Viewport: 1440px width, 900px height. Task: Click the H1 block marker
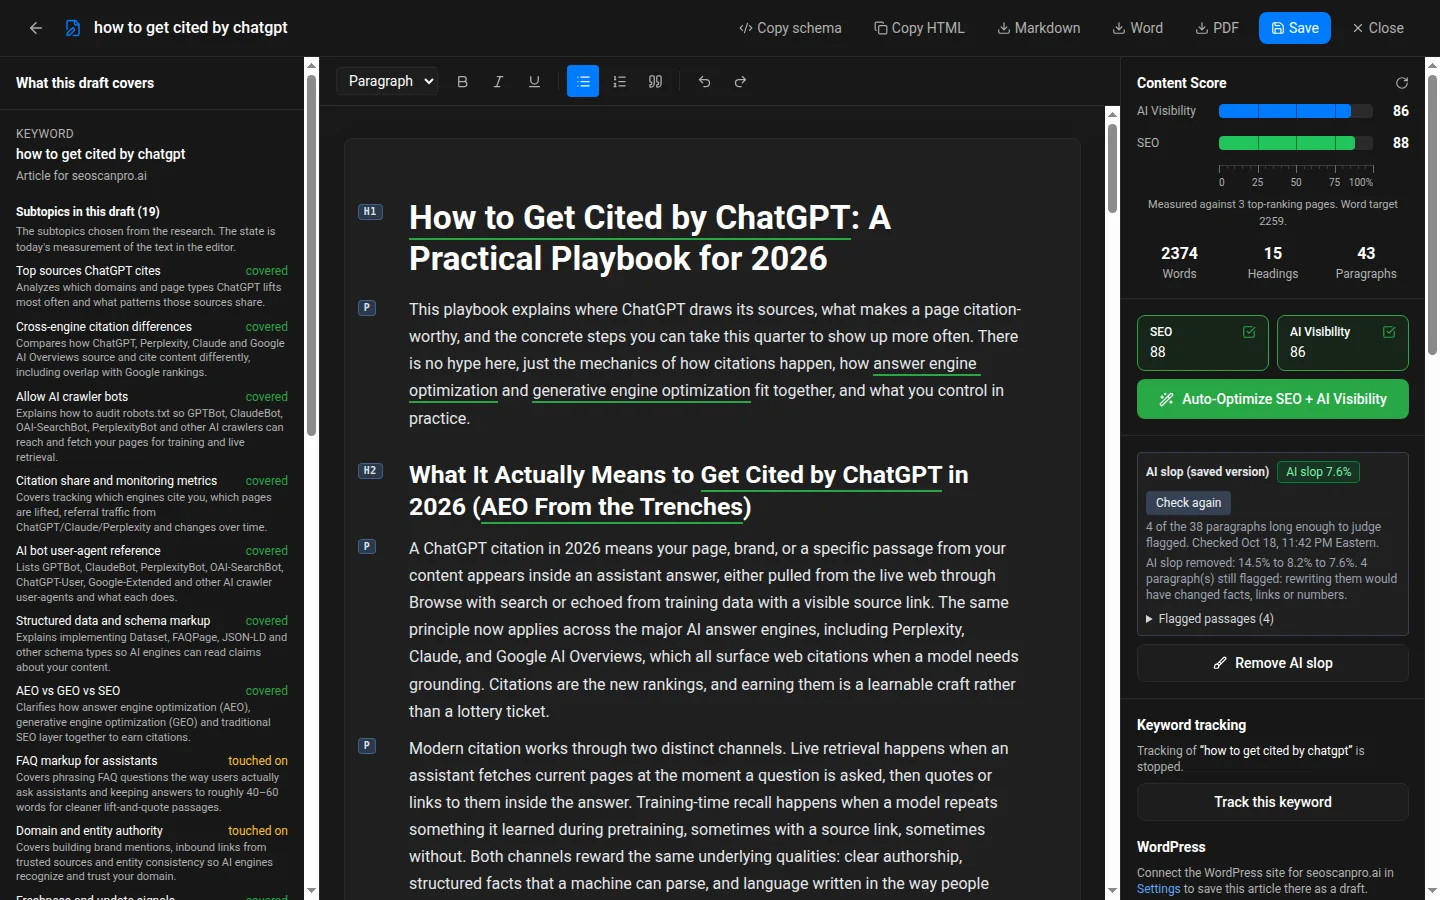coord(370,212)
